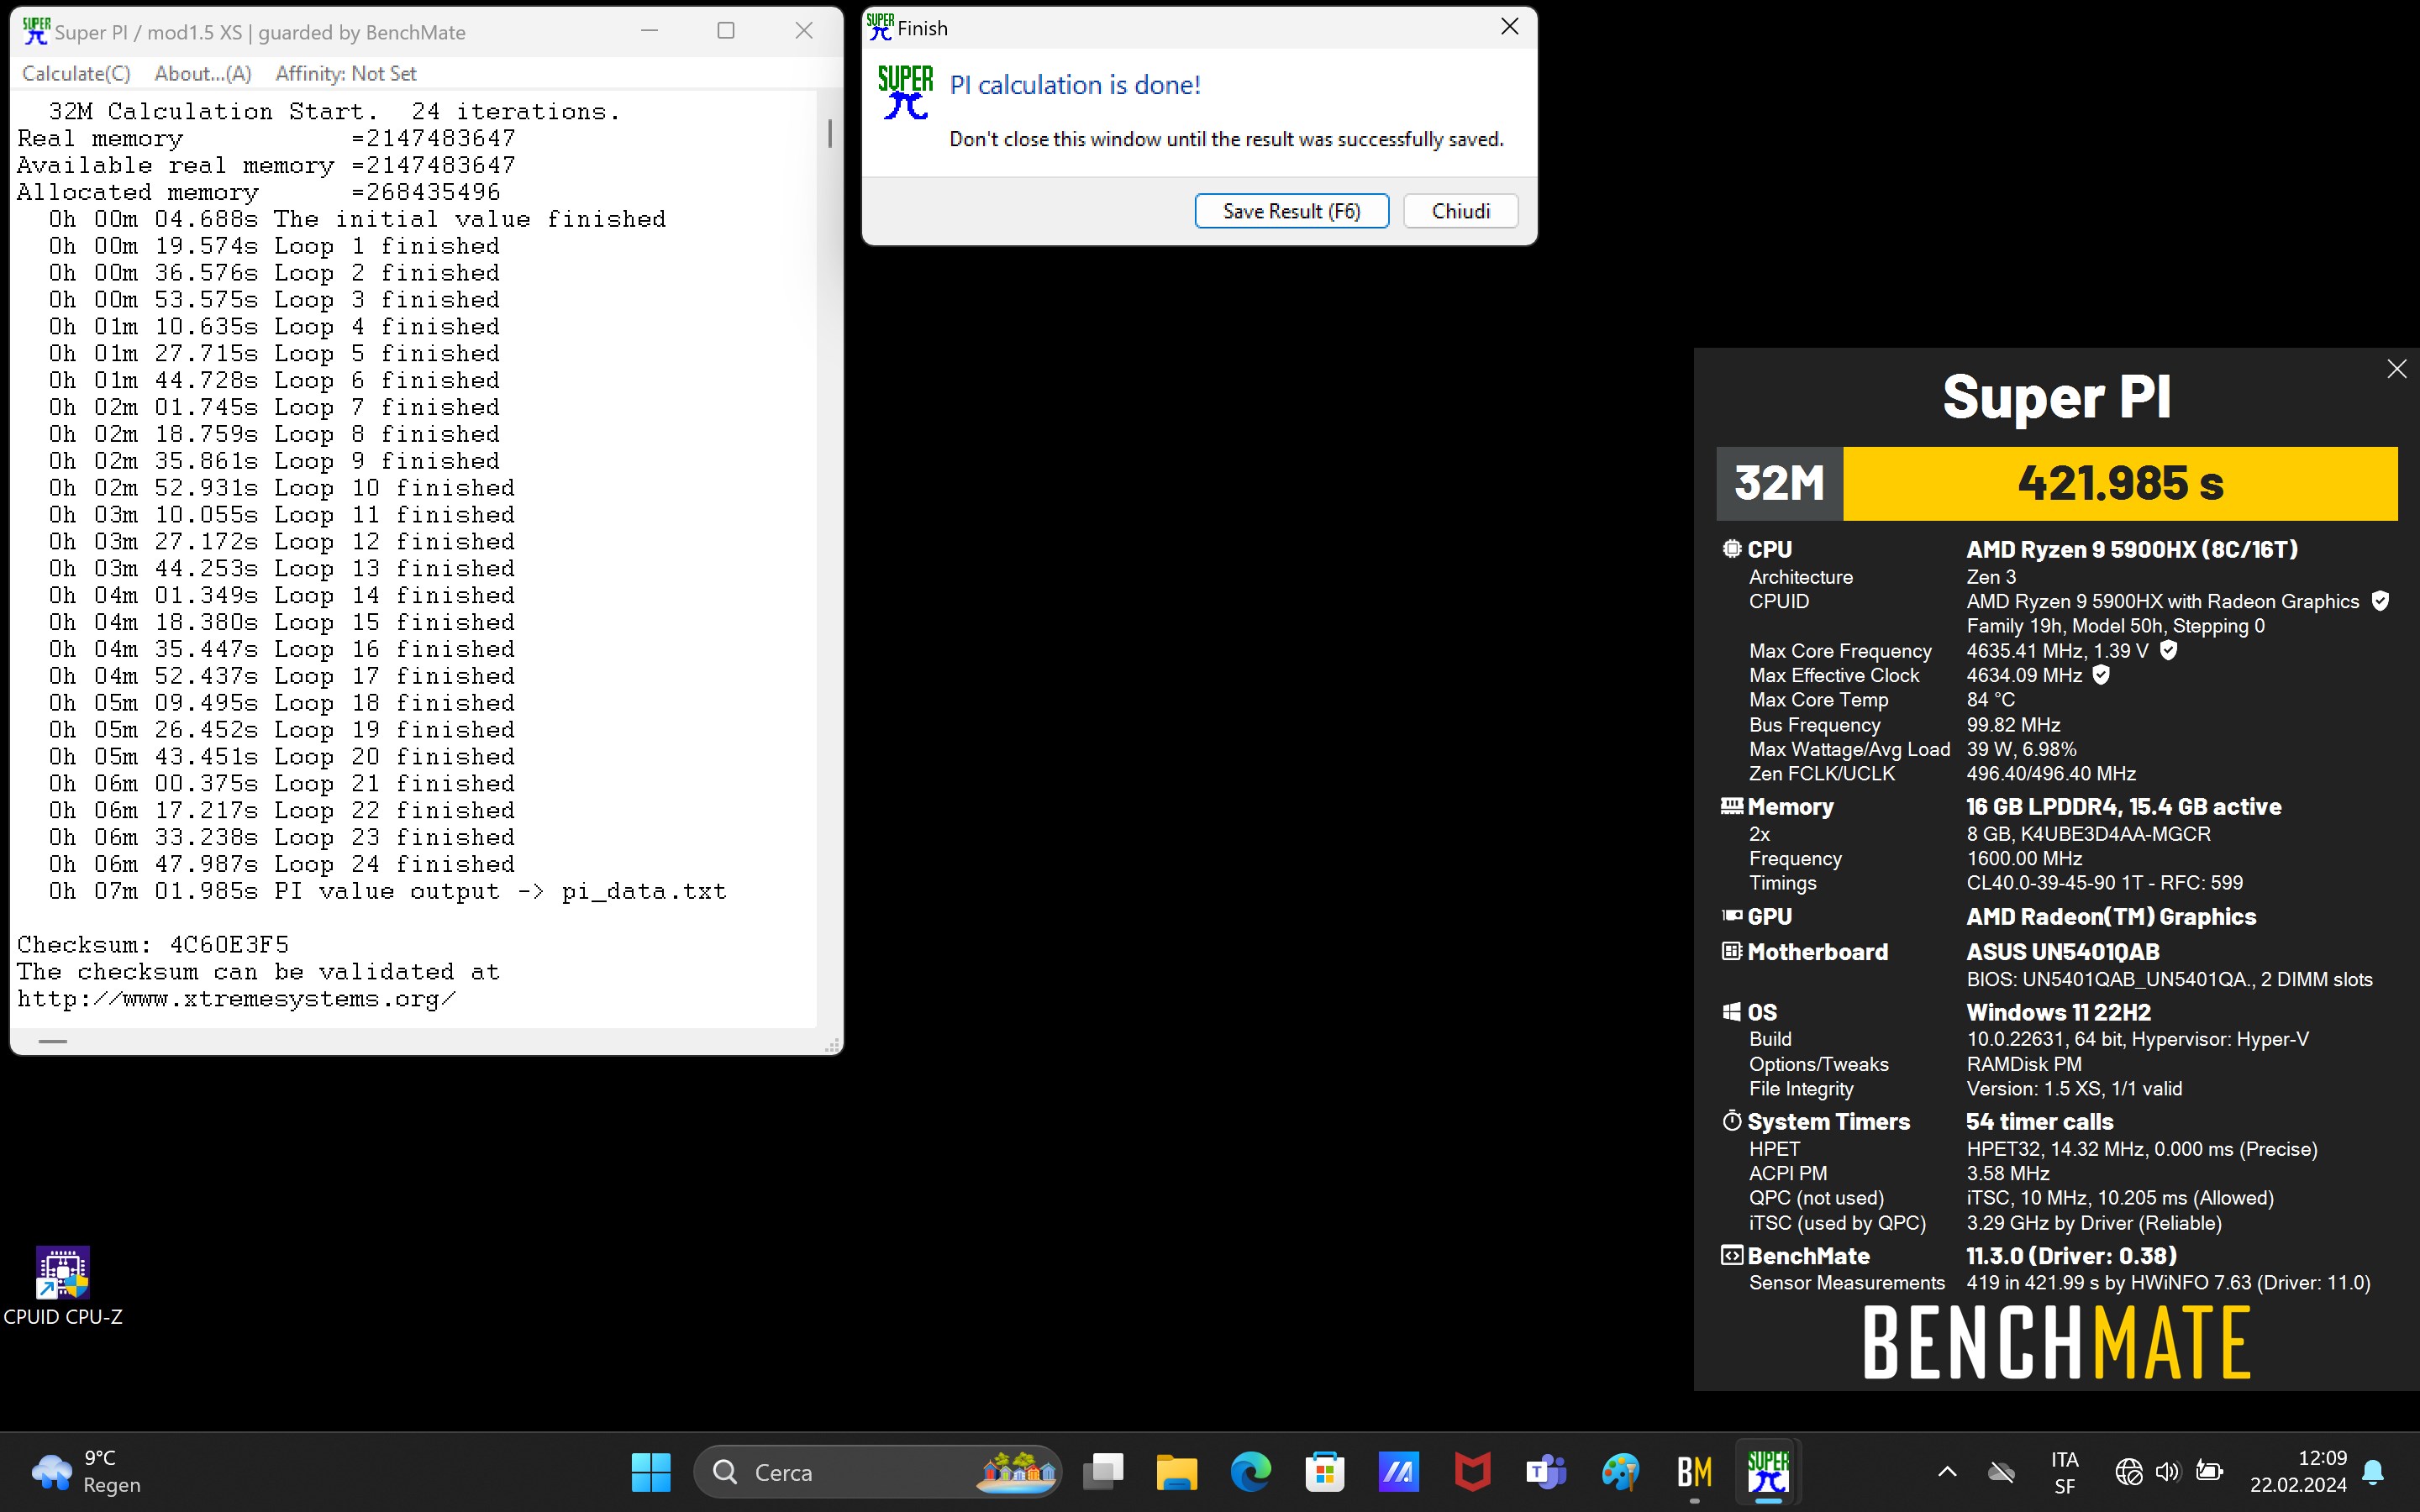Click the cloud sync tray icon

pos(2001,1471)
